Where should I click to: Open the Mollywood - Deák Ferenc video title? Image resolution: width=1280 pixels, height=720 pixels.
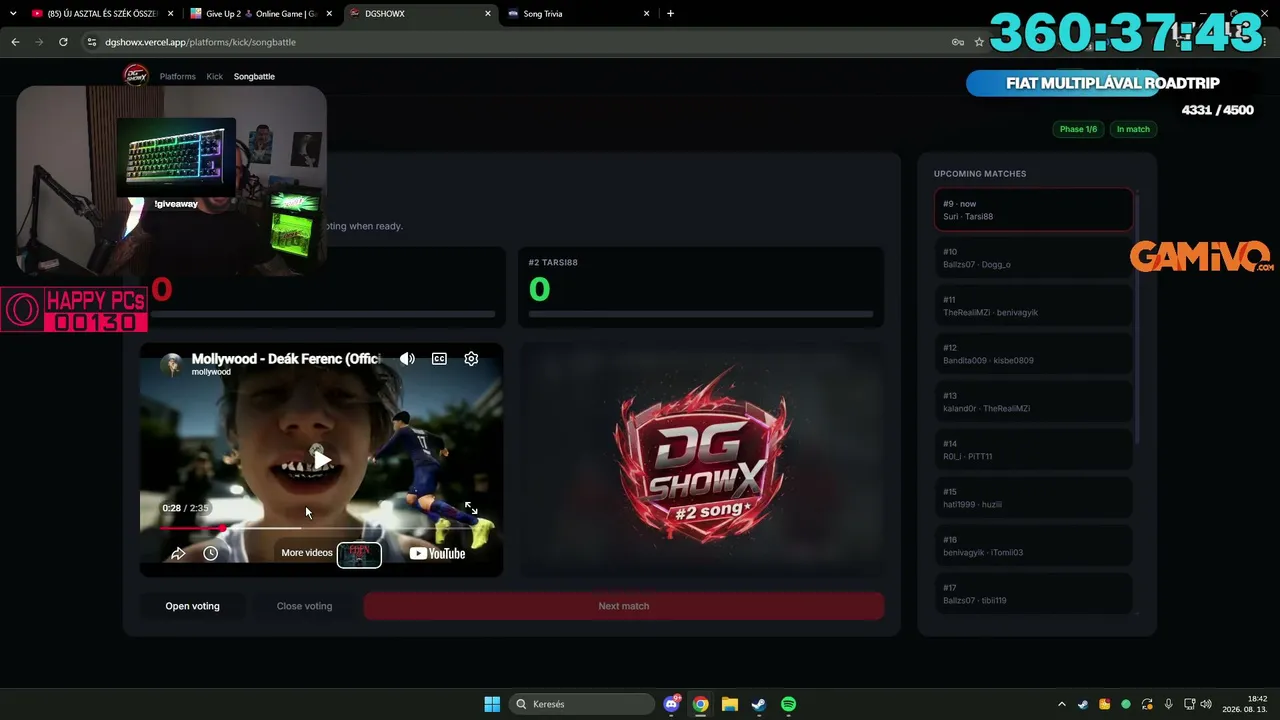[x=286, y=359]
